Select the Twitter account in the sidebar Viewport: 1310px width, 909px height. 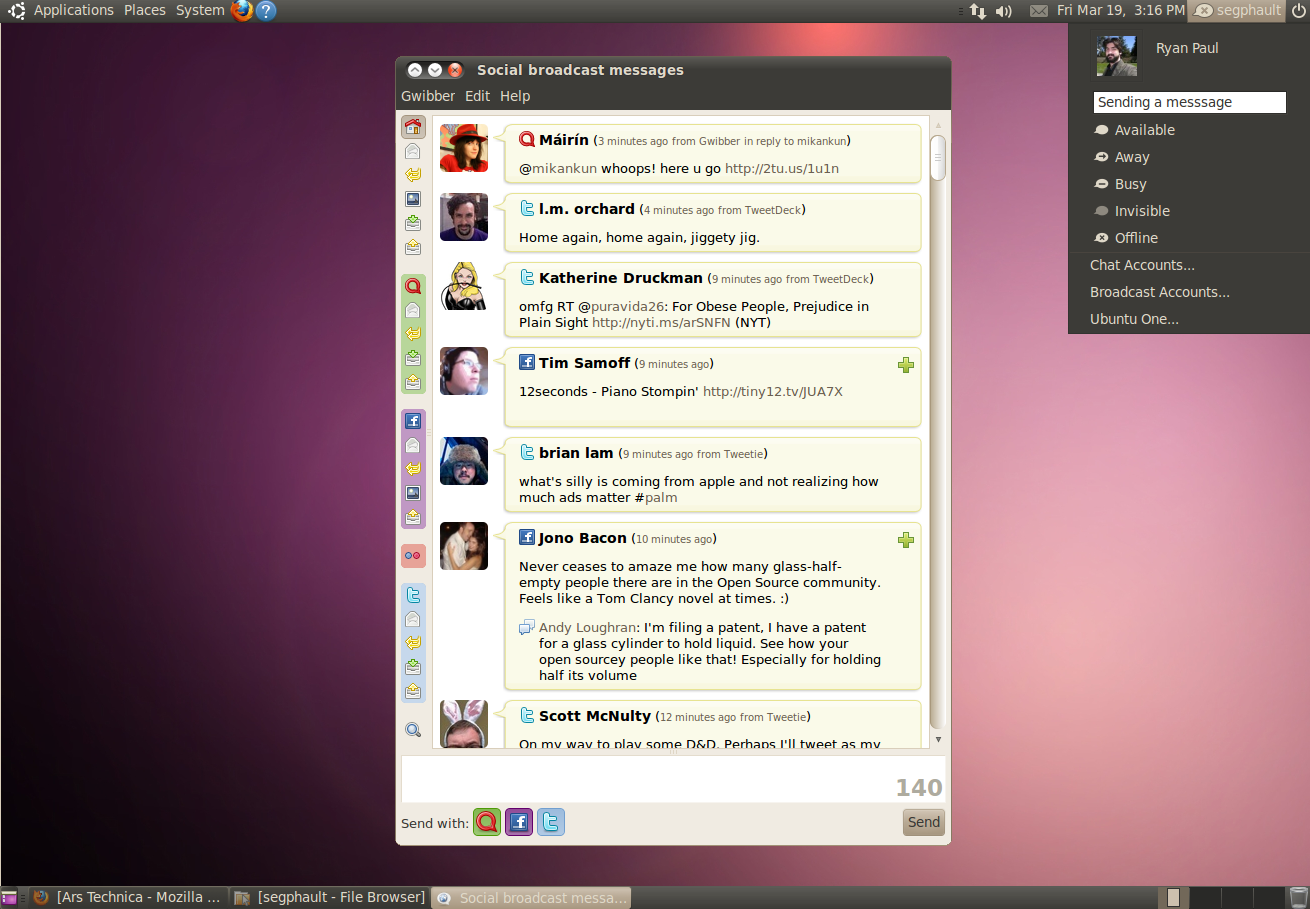tap(413, 595)
